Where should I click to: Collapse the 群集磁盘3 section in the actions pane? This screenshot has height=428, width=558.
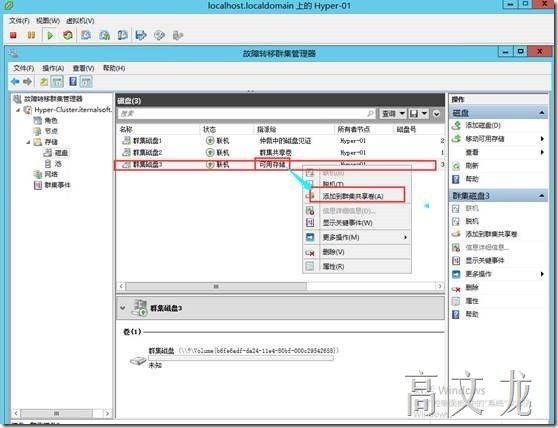click(x=542, y=196)
